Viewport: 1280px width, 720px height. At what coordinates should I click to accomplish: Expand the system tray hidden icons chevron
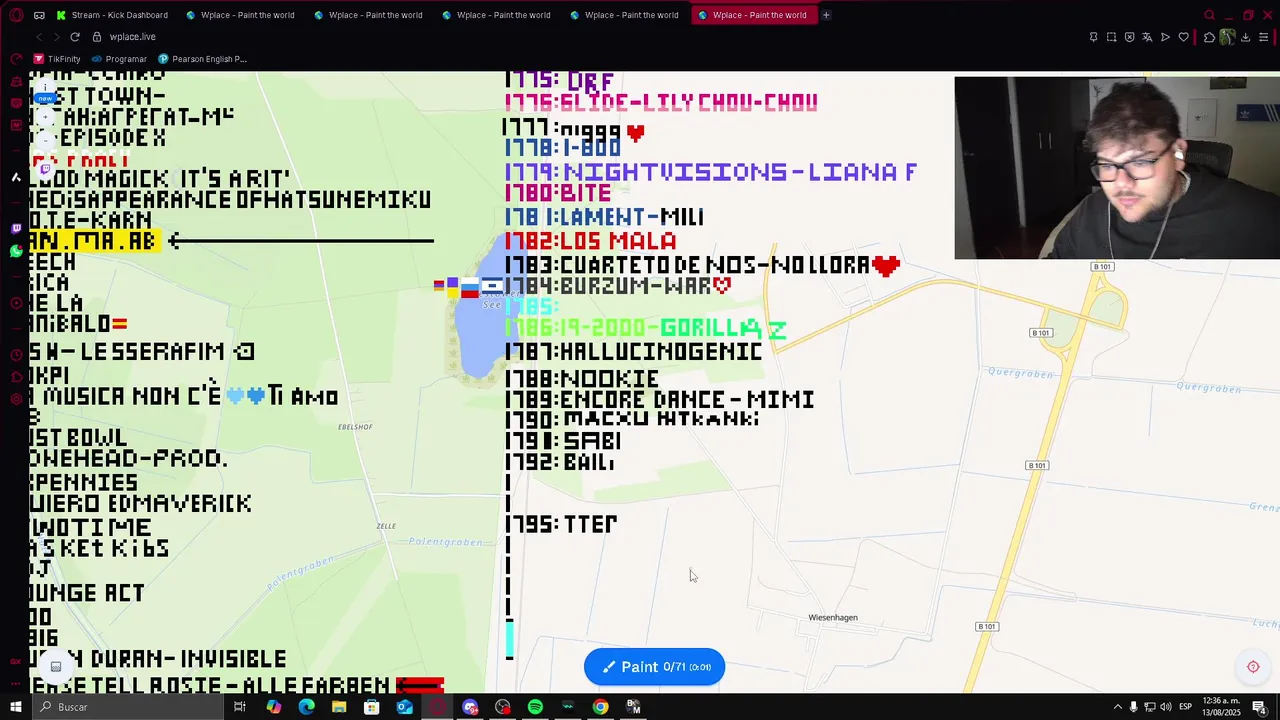point(1118,707)
